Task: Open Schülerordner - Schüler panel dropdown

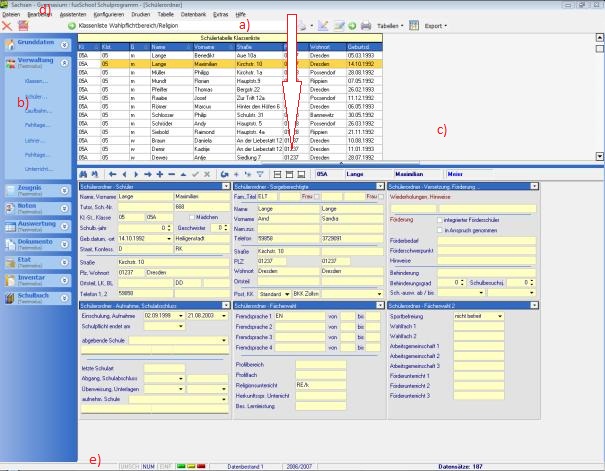Action: tap(226, 186)
